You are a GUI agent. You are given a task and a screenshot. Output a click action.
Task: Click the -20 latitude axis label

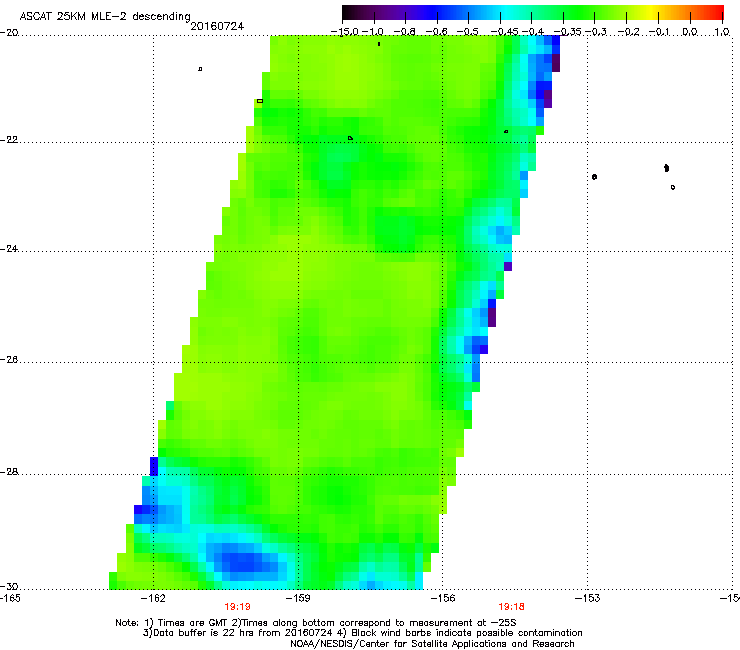9,33
